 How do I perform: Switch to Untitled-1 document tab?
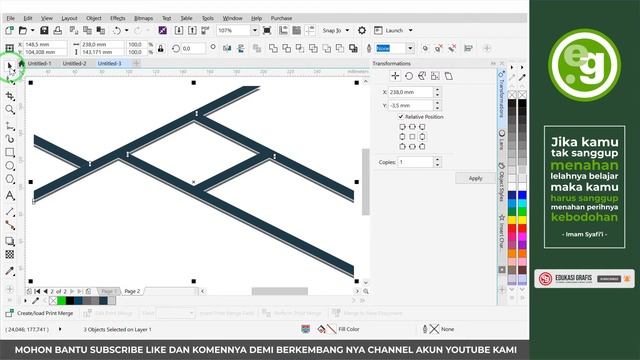39,63
